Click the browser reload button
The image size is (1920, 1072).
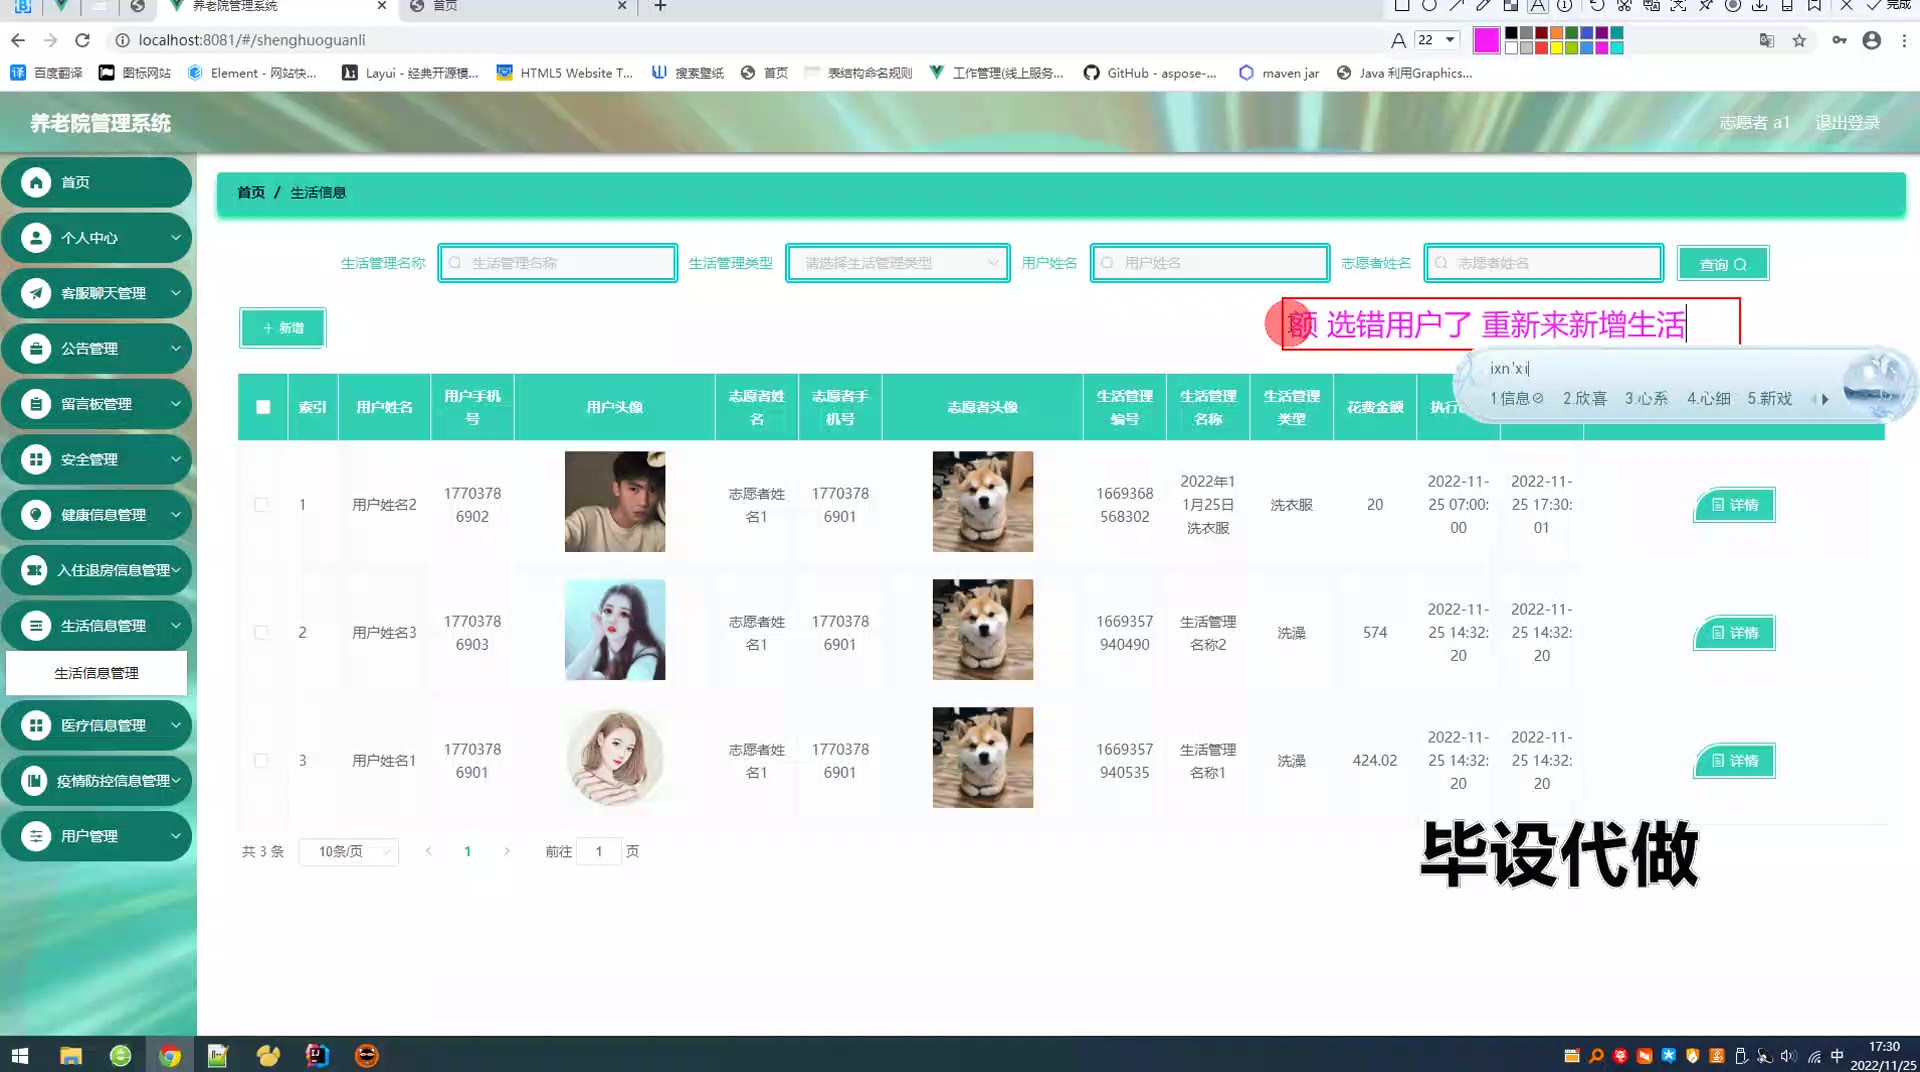83,40
